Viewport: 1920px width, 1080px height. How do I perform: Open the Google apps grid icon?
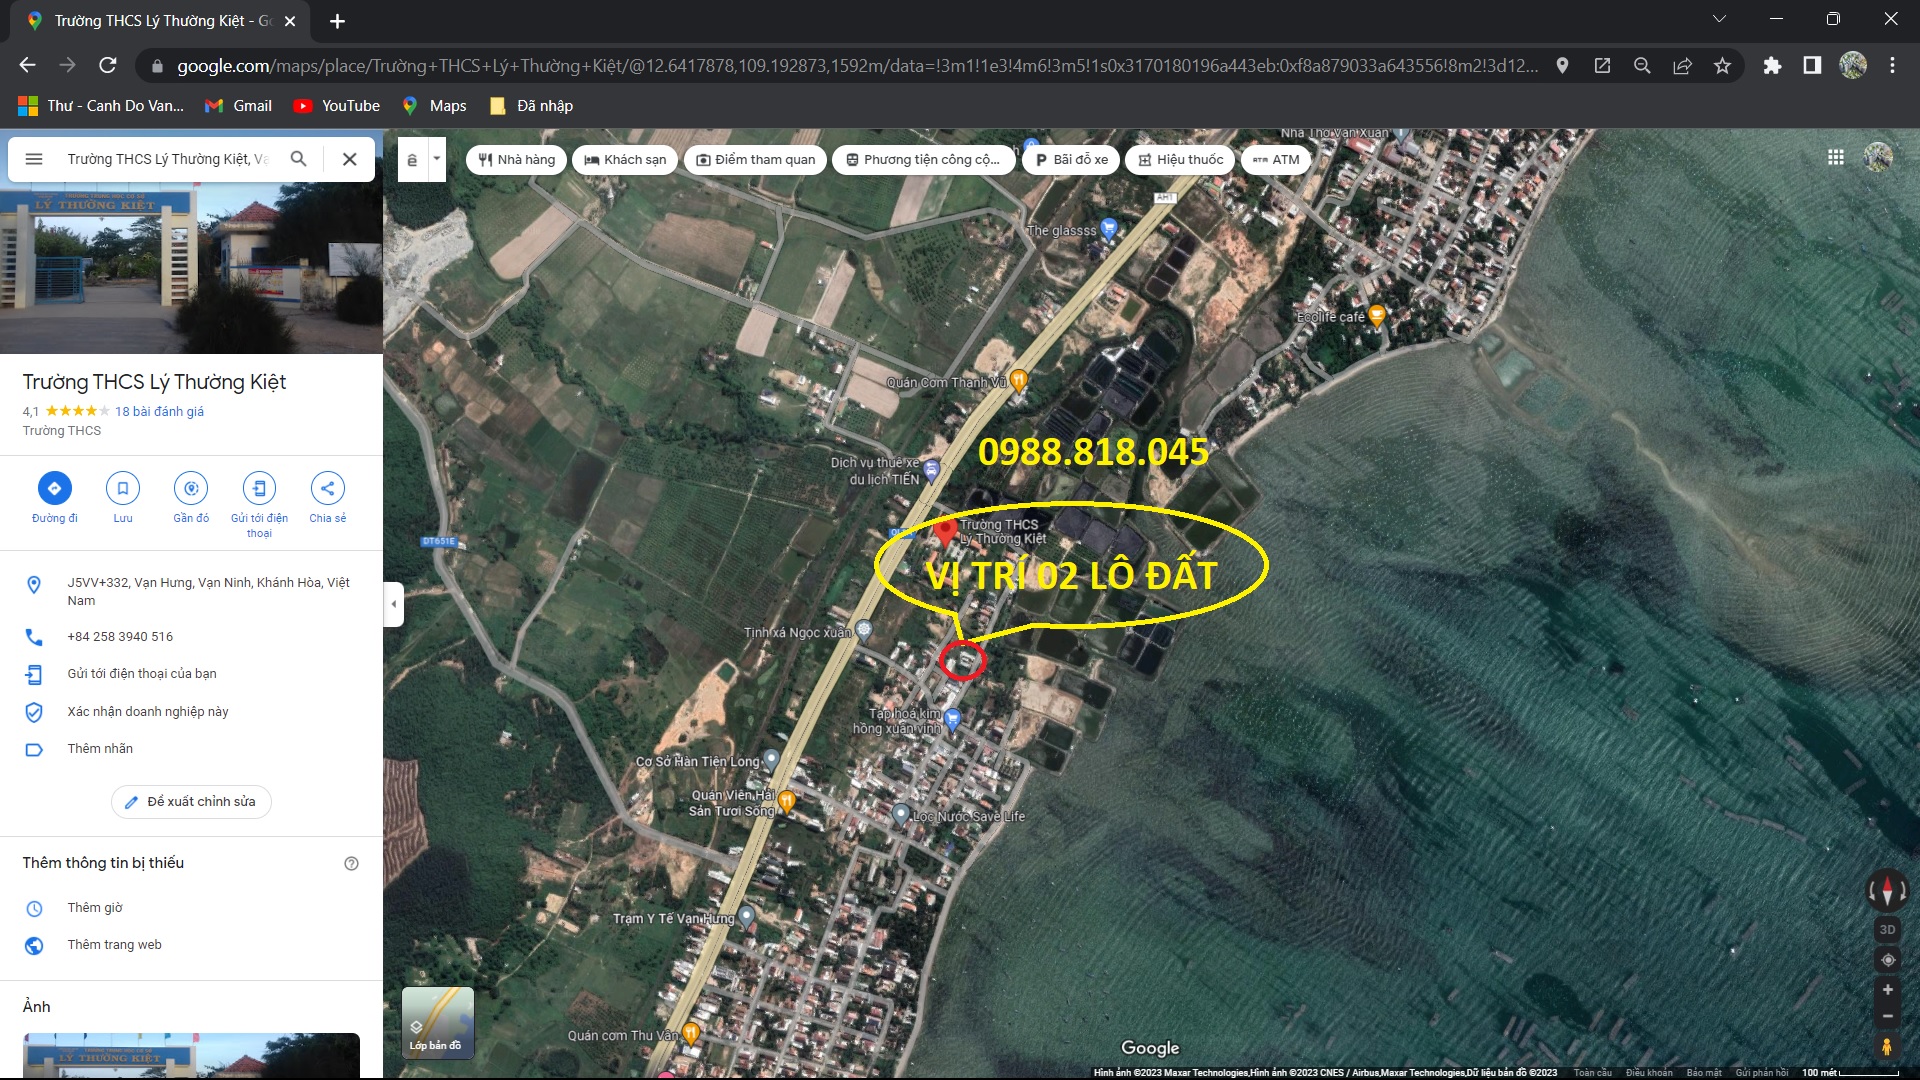point(1836,157)
